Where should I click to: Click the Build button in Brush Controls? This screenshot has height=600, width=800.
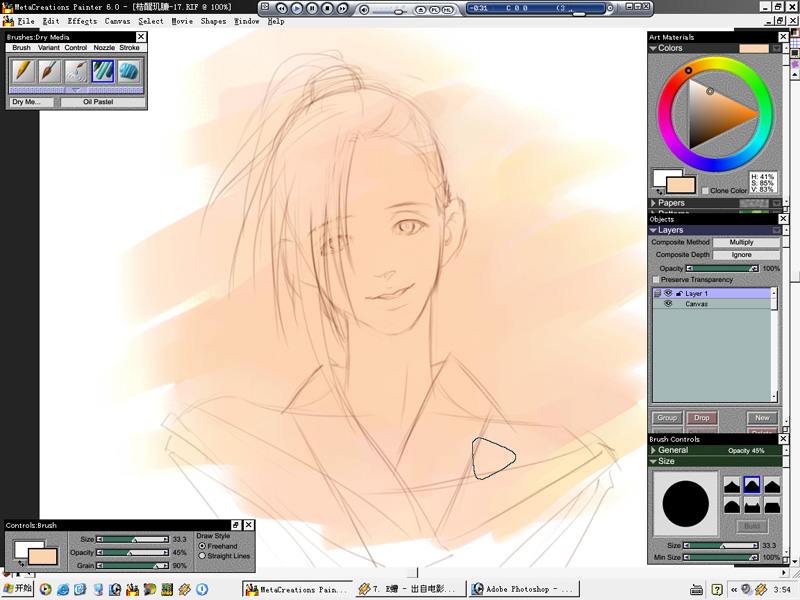[x=752, y=526]
